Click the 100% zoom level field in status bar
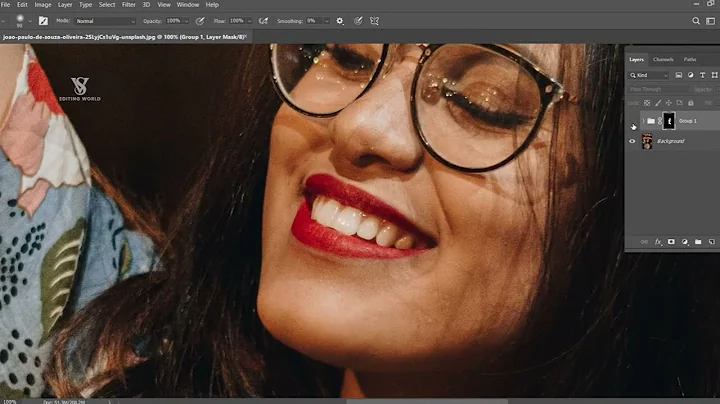The width and height of the screenshot is (720, 404). tap(10, 402)
